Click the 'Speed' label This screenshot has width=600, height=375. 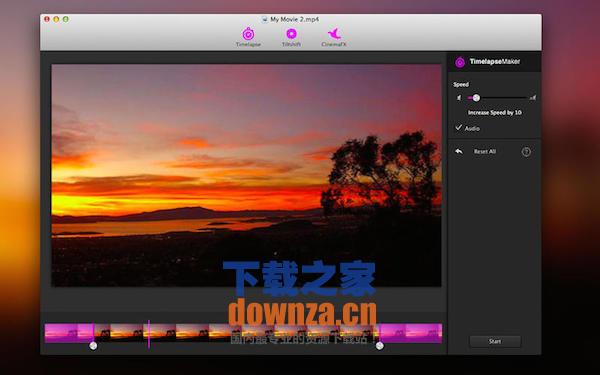(x=461, y=84)
